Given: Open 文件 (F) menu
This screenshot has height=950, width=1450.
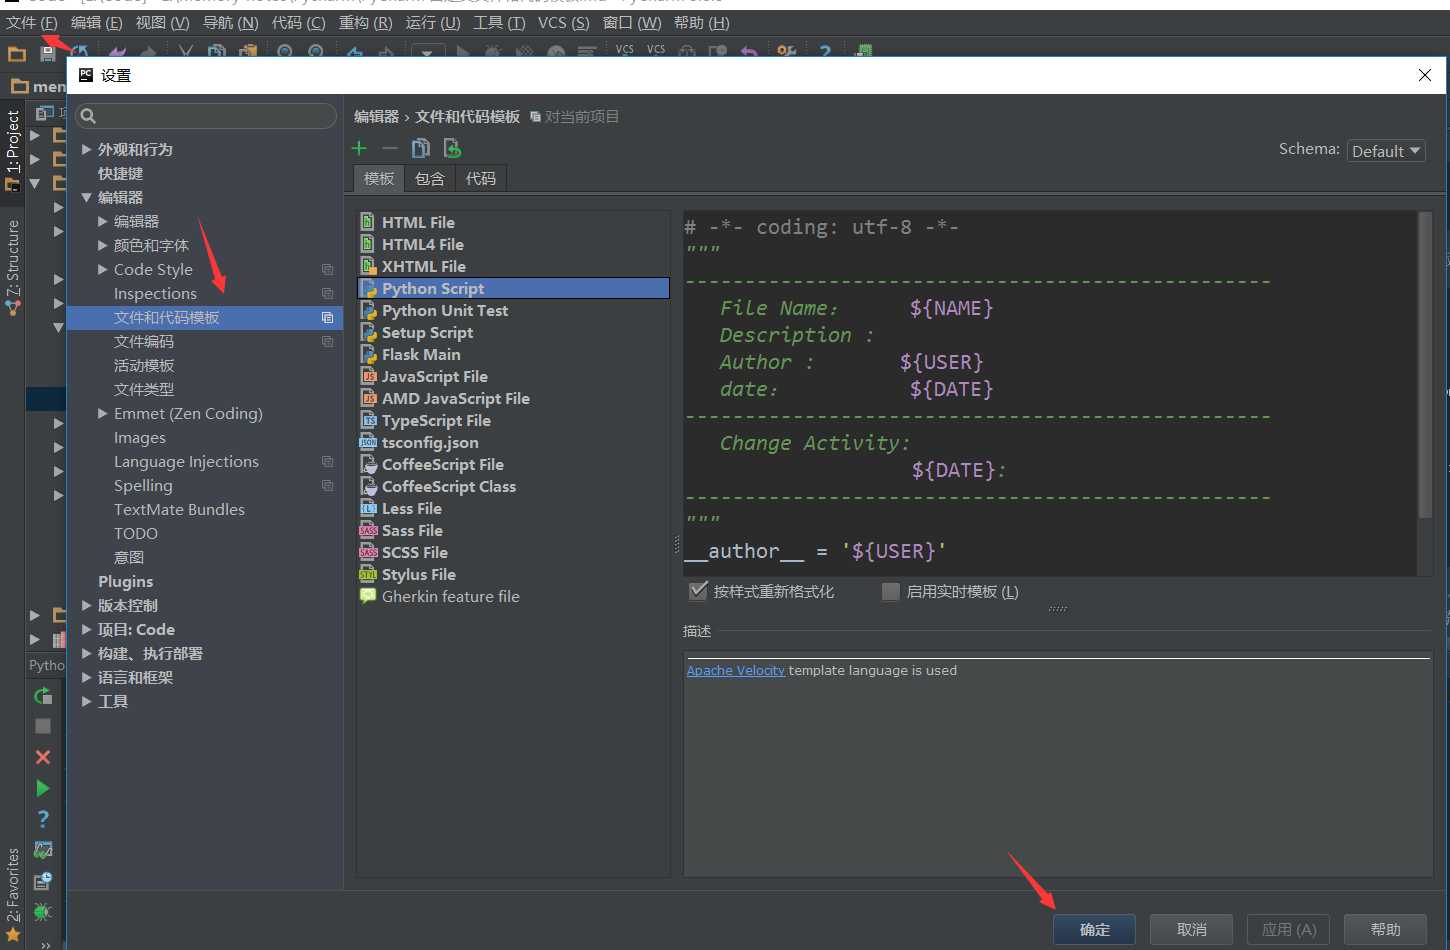Looking at the screenshot, I should (x=32, y=22).
